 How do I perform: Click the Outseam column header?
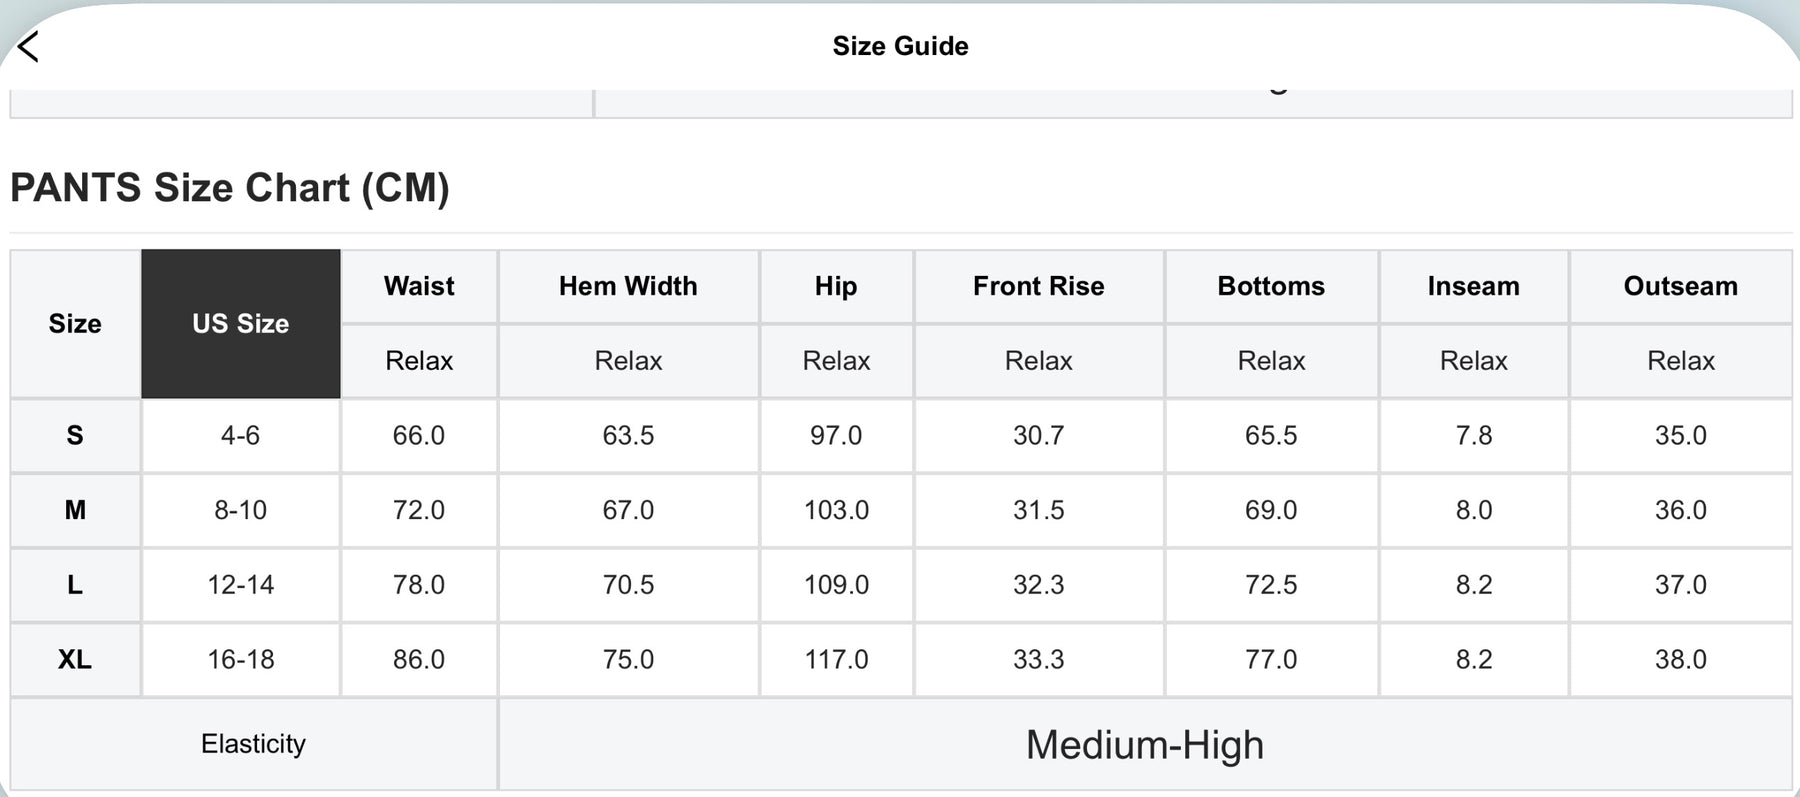pyautogui.click(x=1680, y=286)
